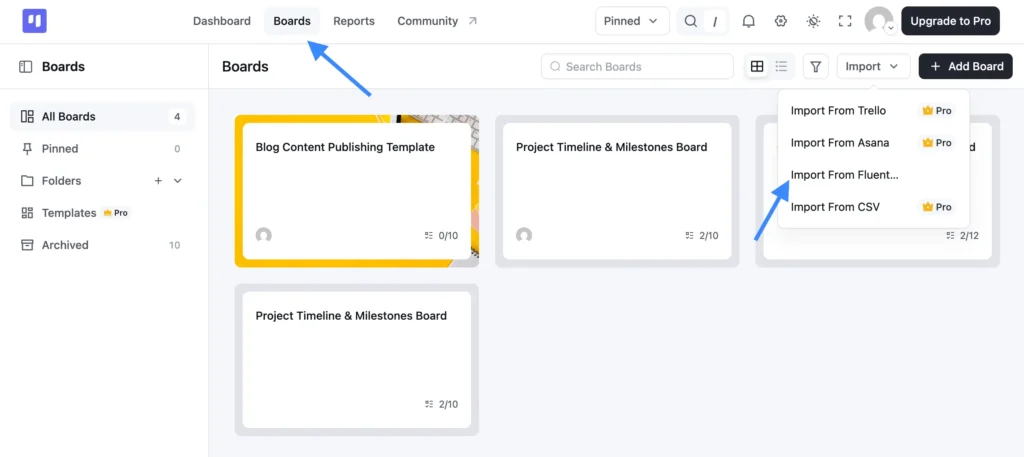Image resolution: width=1024 pixels, height=457 pixels.
Task: Open Blog Content Publishing Template board
Action: click(x=357, y=191)
